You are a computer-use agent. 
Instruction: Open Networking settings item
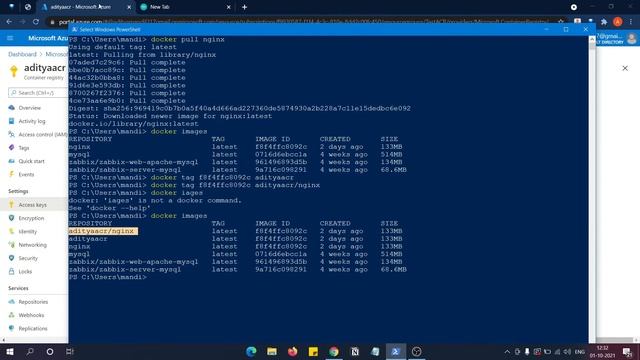[x=32, y=245]
